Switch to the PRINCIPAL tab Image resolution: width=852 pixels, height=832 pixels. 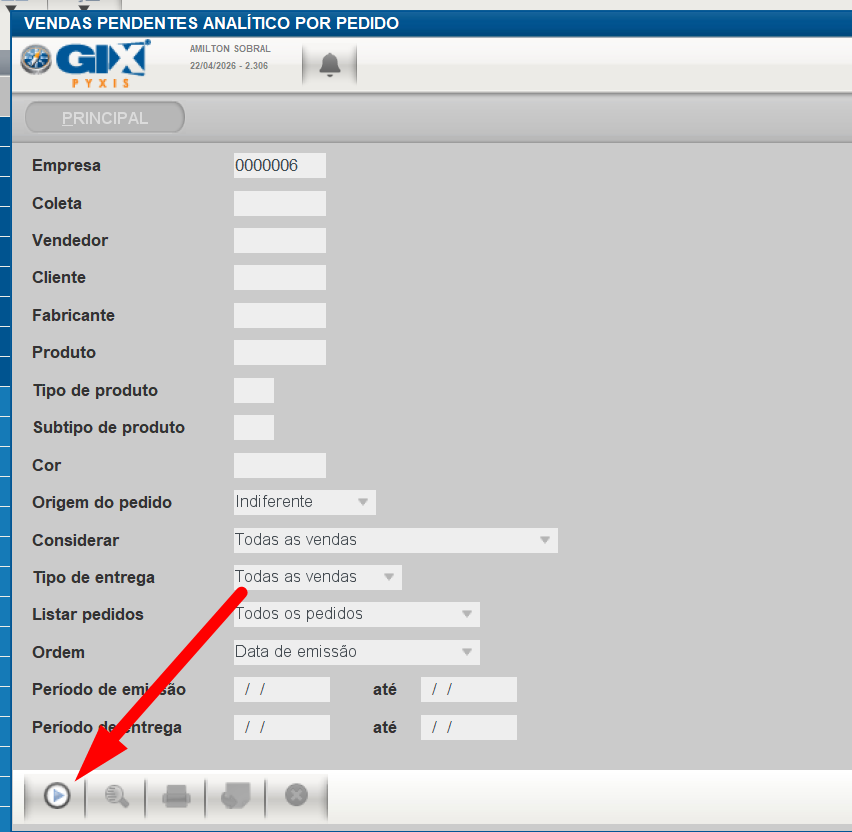(105, 118)
